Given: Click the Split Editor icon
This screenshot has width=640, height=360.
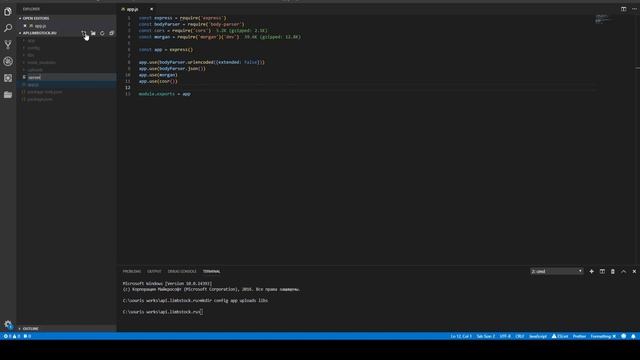Looking at the screenshot, I should click(623, 9).
